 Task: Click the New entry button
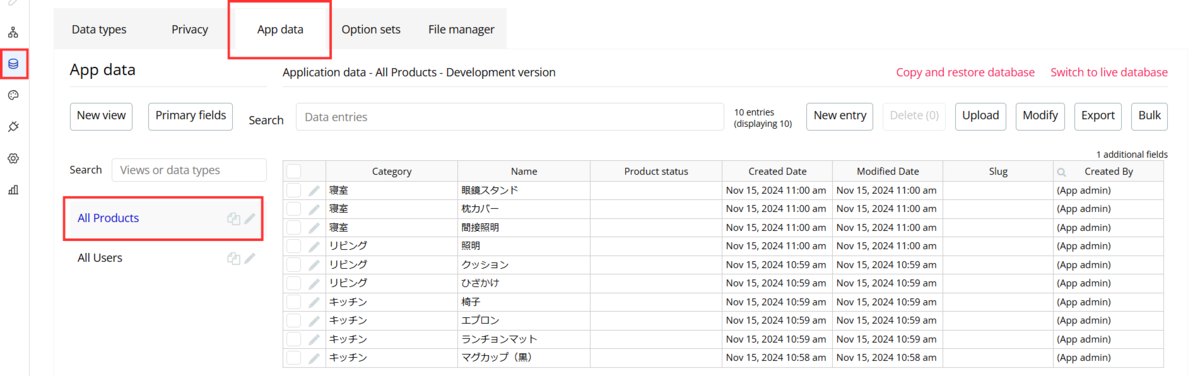tap(840, 116)
